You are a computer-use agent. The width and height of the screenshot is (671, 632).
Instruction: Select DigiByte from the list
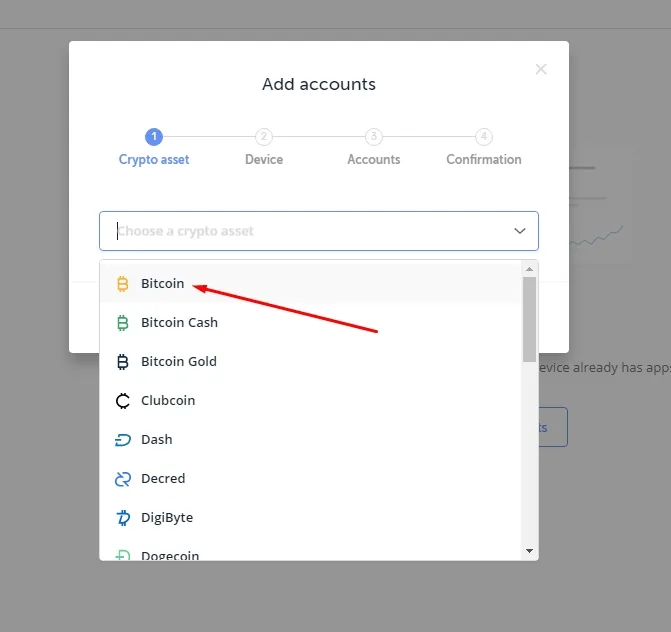pos(311,518)
